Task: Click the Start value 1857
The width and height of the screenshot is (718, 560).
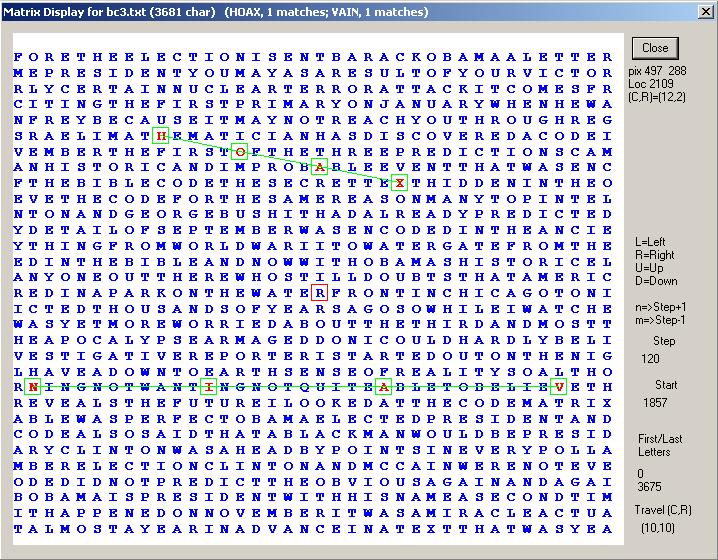Action: pos(655,403)
